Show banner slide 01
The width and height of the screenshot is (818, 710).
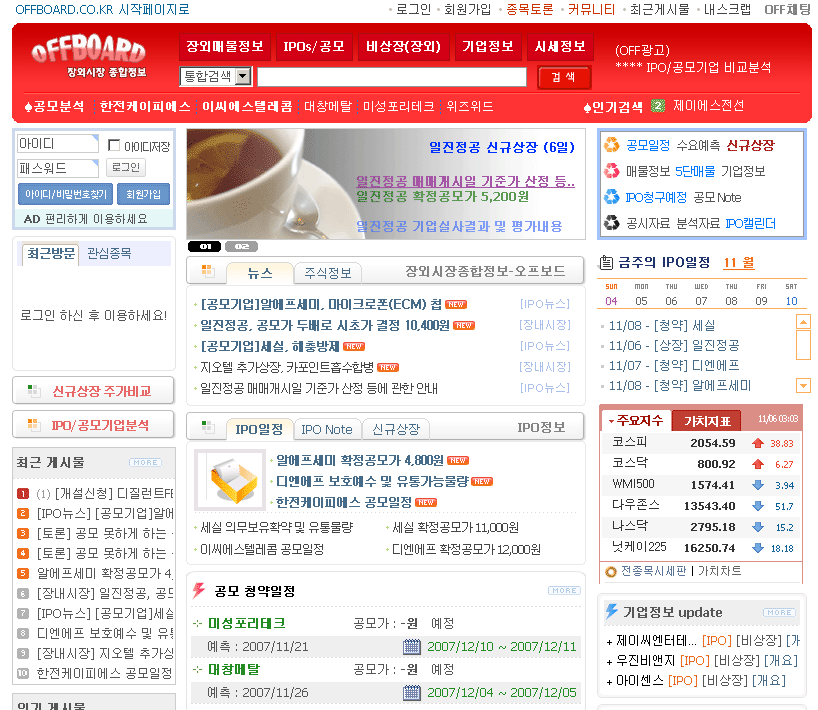tap(204, 246)
